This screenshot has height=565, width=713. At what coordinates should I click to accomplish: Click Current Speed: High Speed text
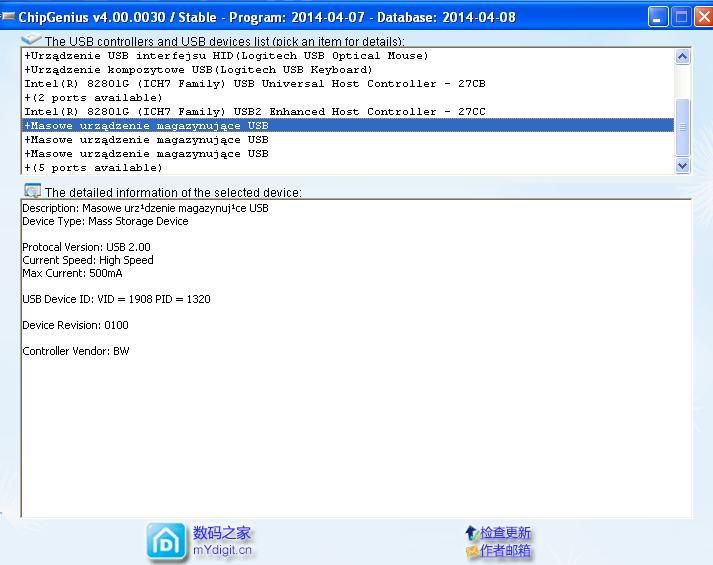(x=88, y=260)
